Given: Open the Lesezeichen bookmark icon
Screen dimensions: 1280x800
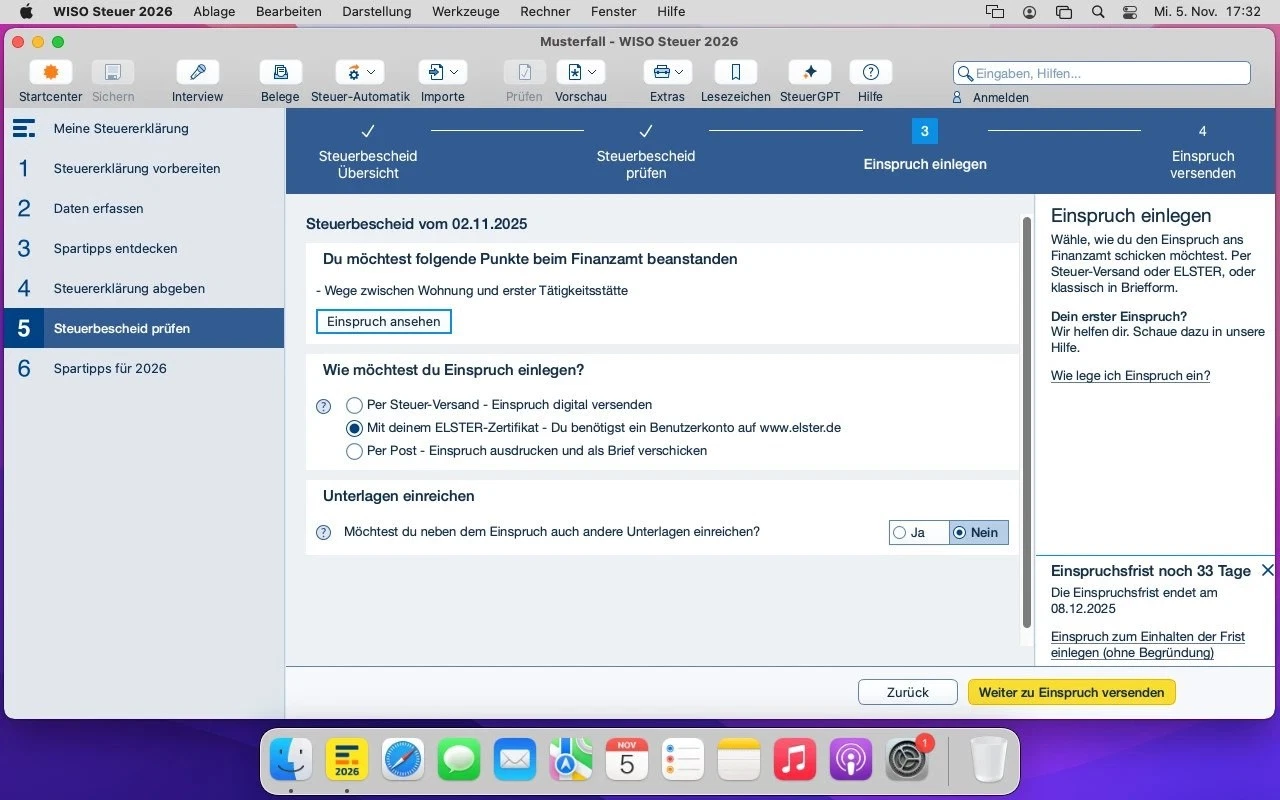Looking at the screenshot, I should (735, 73).
